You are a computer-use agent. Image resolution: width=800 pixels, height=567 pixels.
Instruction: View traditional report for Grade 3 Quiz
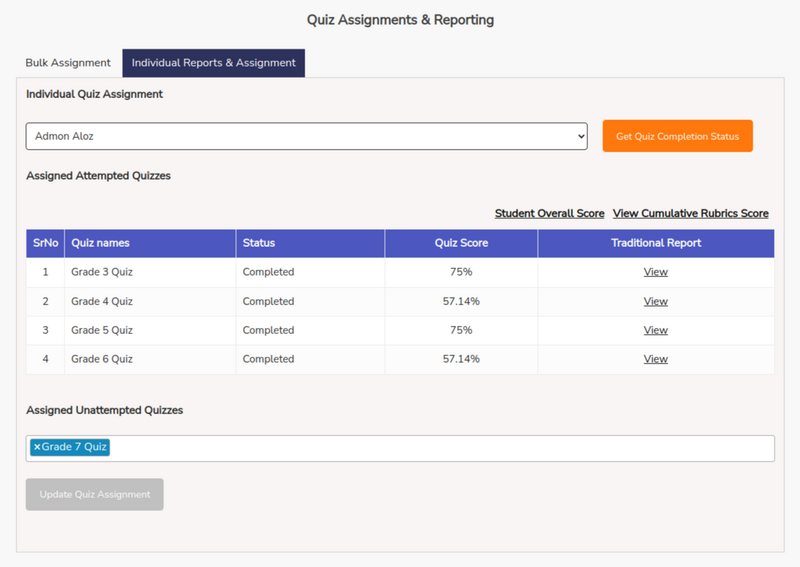pyautogui.click(x=655, y=272)
